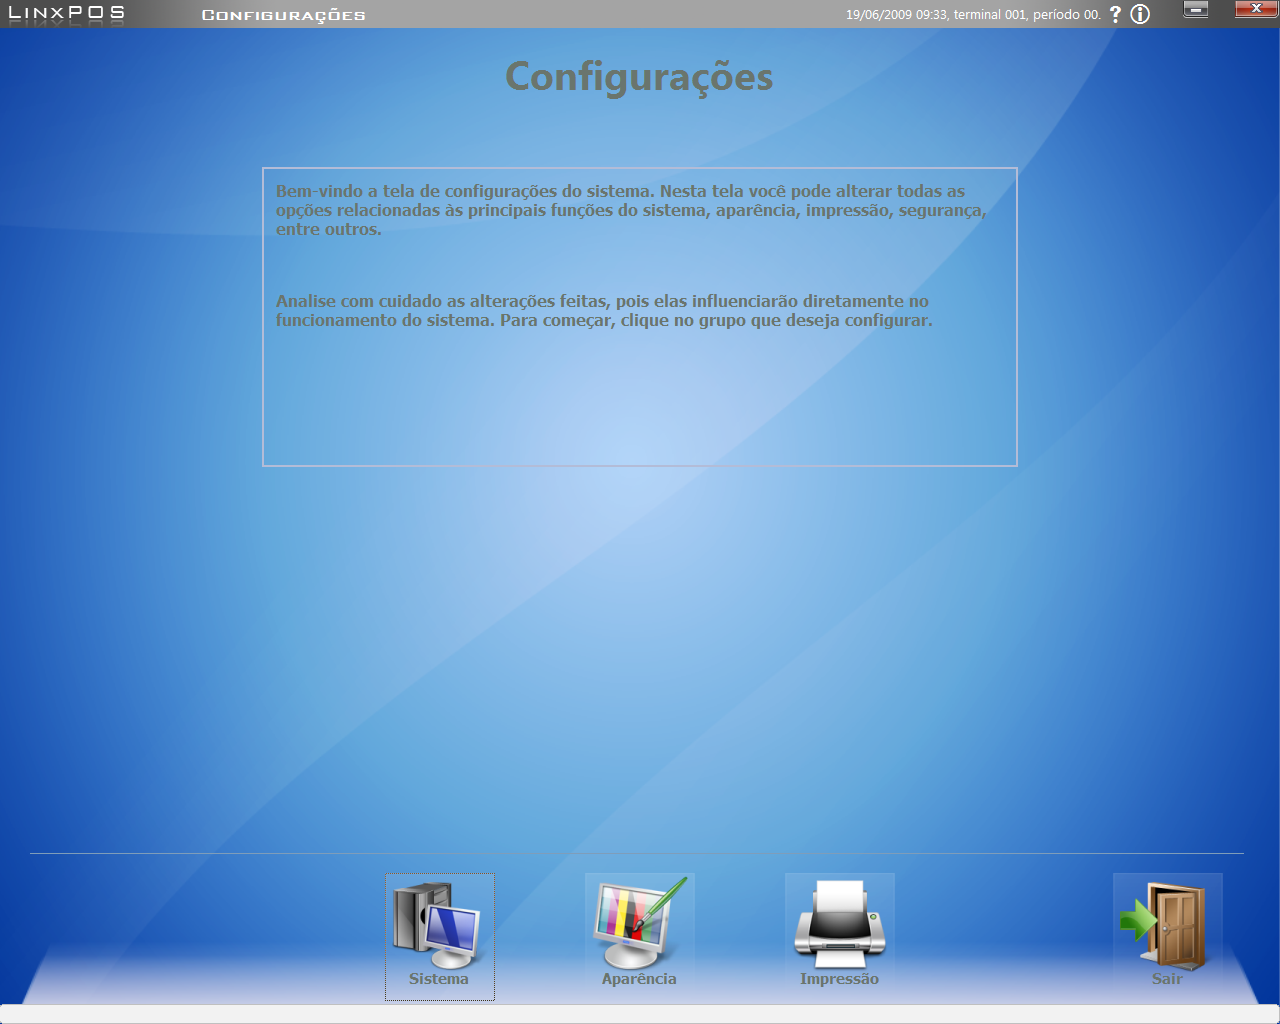Screen dimensions: 1280x1024
Task: Click the LINXPOS logo in title bar
Action: tap(66, 13)
